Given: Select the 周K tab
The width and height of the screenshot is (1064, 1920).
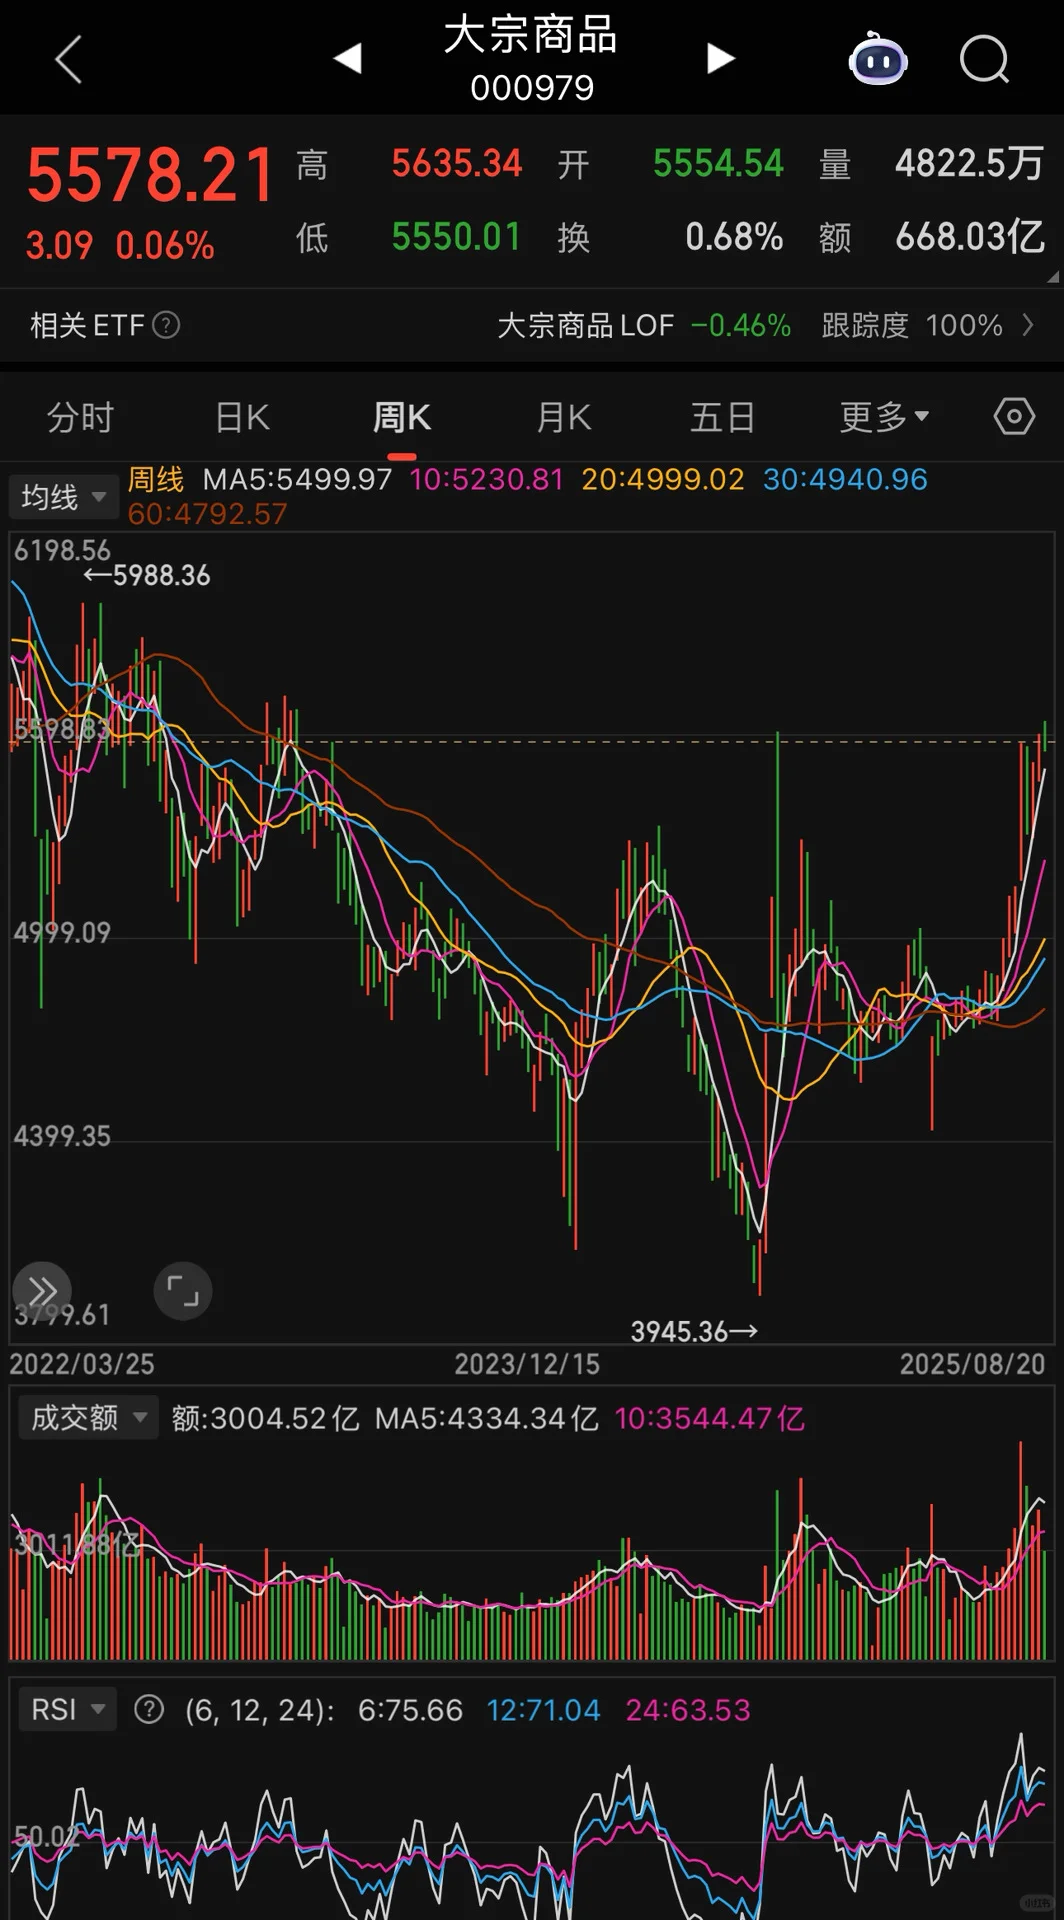Looking at the screenshot, I should click(402, 417).
